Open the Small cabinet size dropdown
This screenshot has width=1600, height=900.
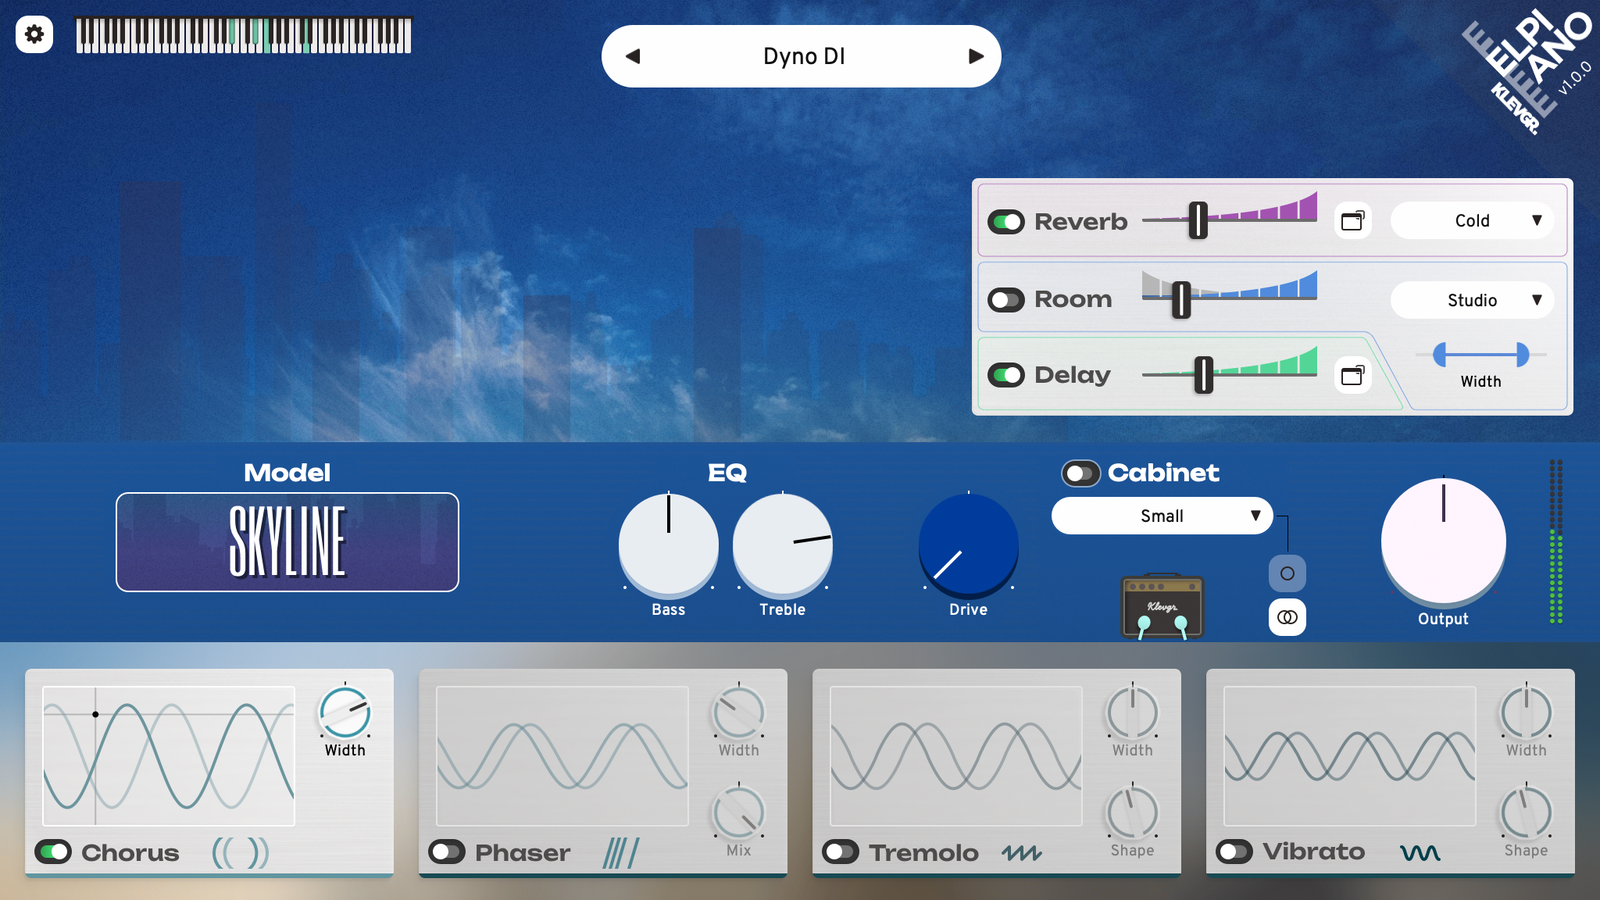coord(1161,516)
